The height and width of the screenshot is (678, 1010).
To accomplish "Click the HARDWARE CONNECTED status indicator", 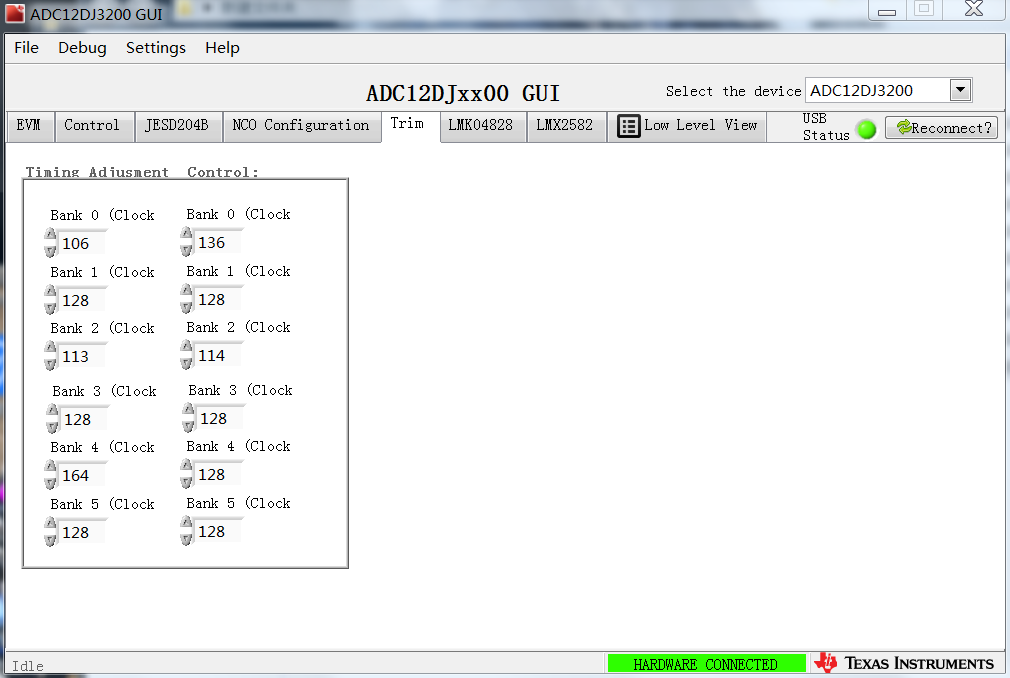I will 707,664.
